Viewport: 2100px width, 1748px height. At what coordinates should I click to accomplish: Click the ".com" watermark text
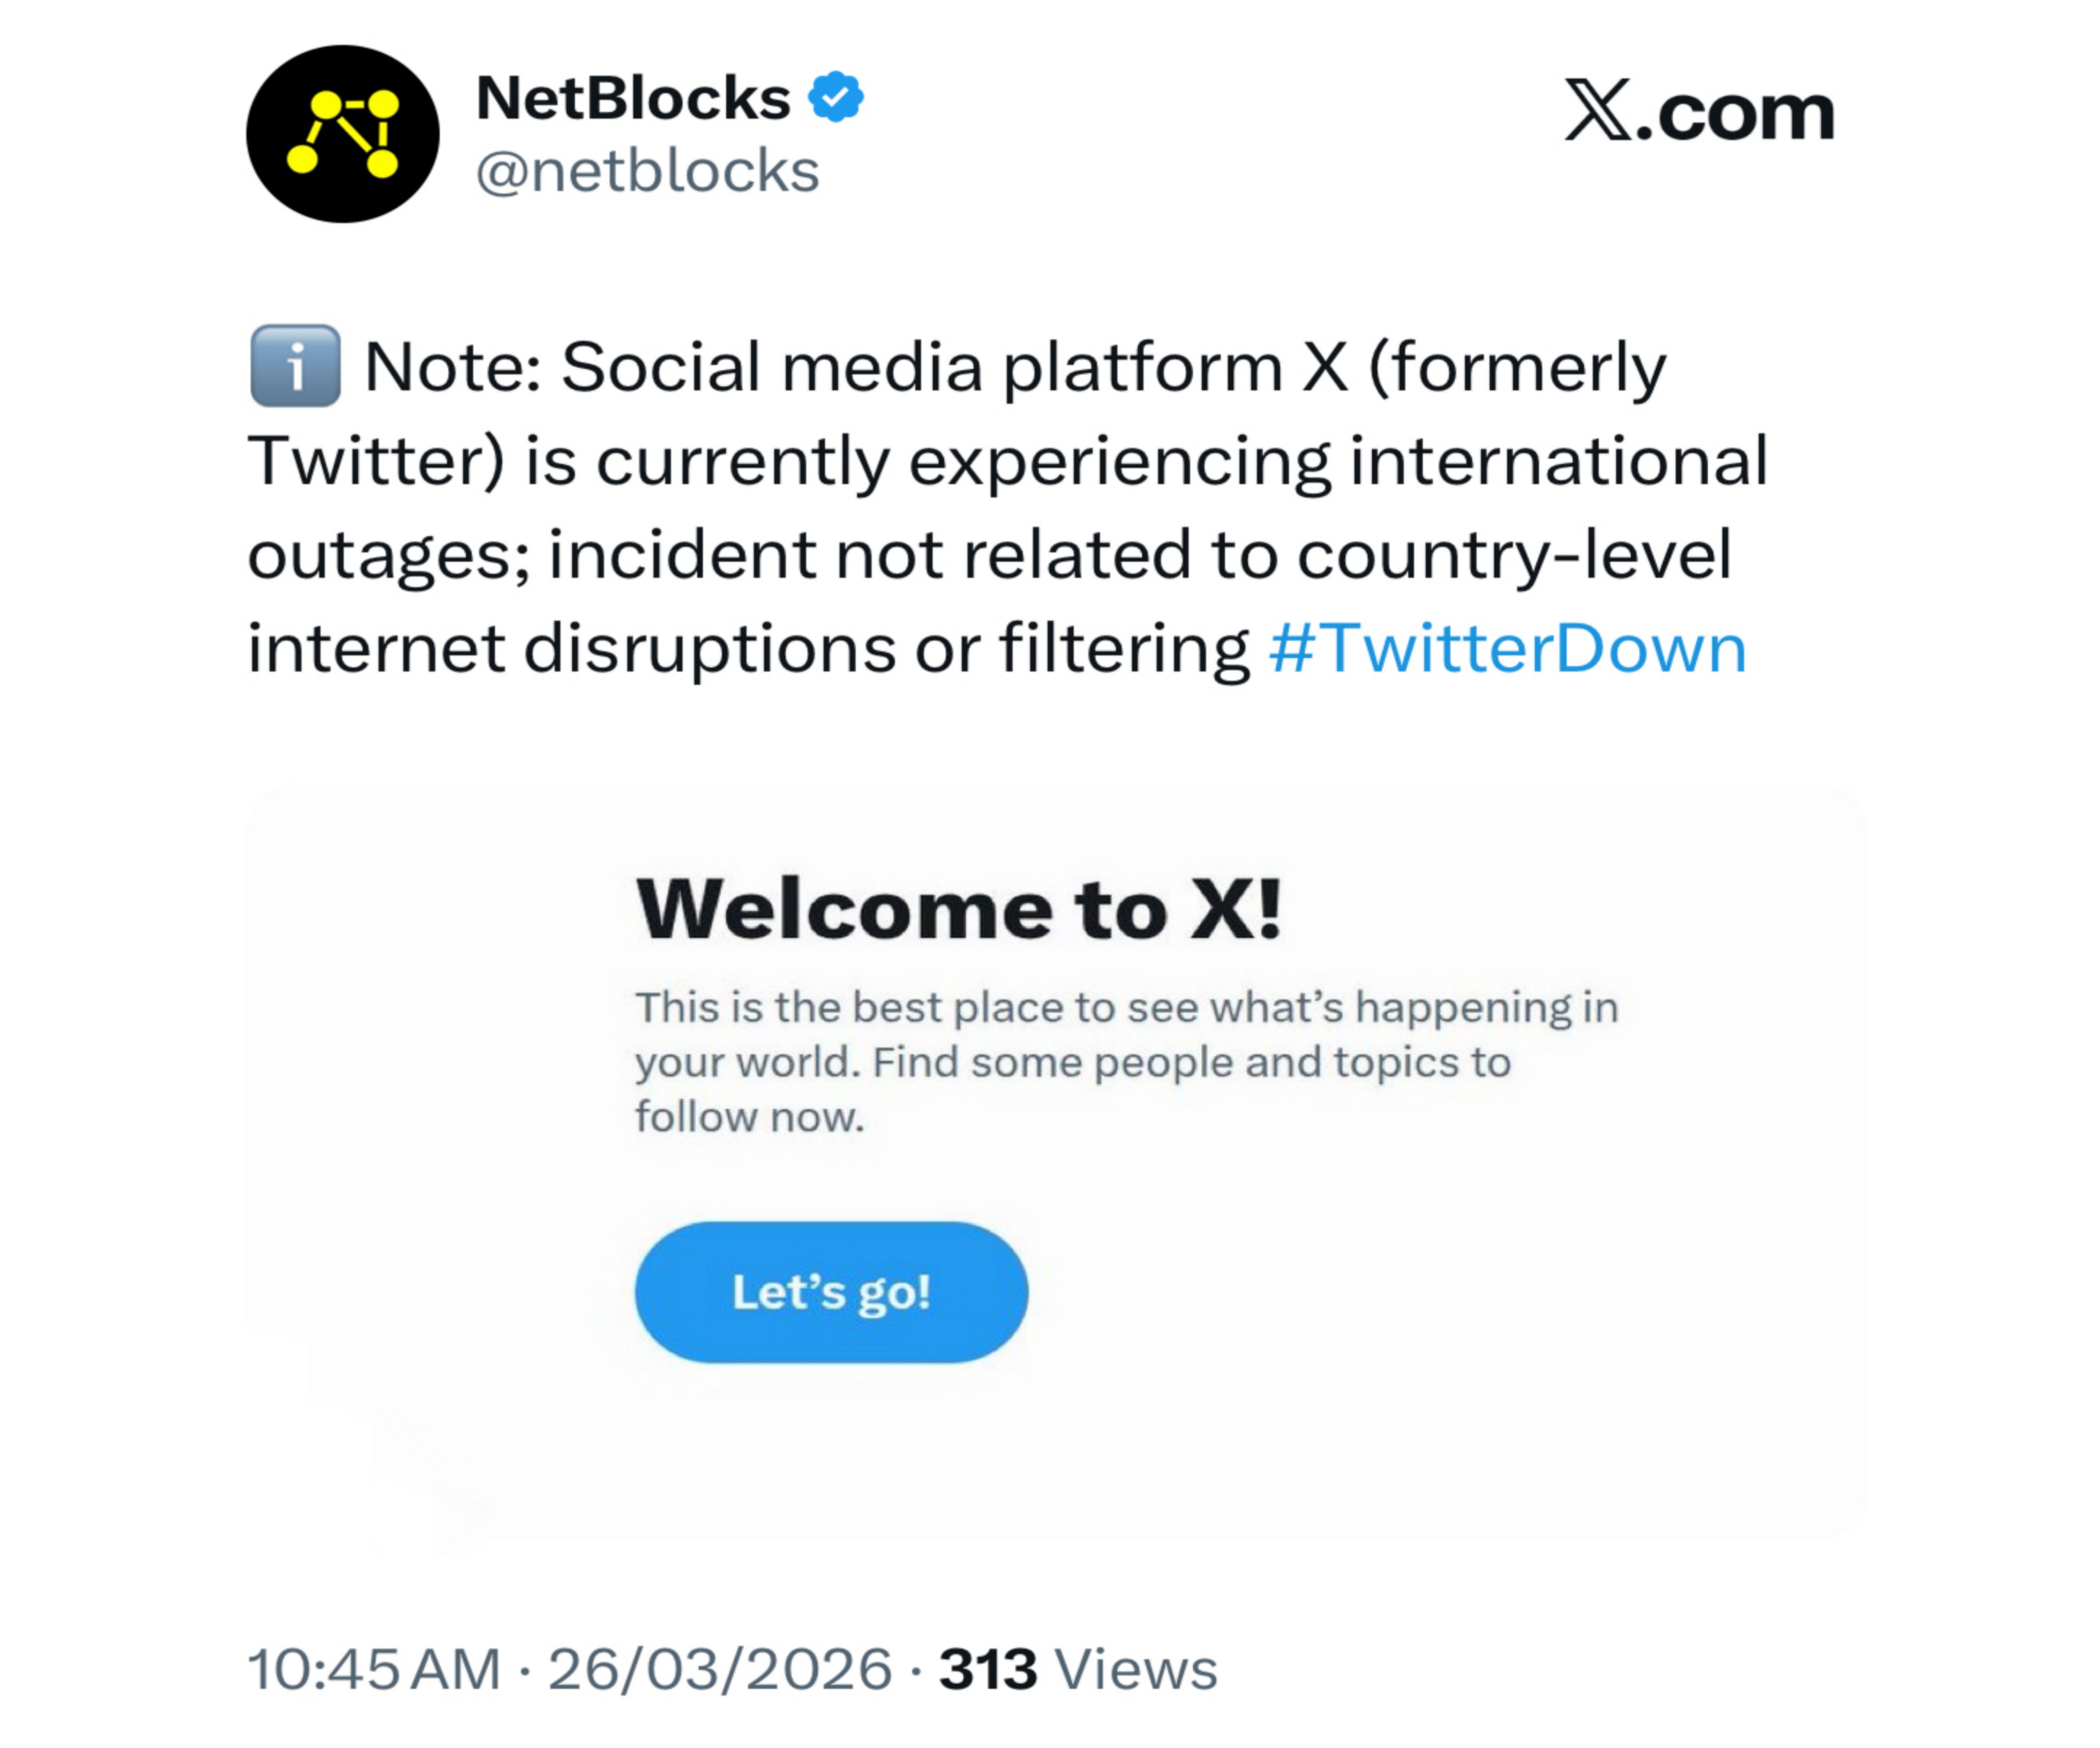1735,112
